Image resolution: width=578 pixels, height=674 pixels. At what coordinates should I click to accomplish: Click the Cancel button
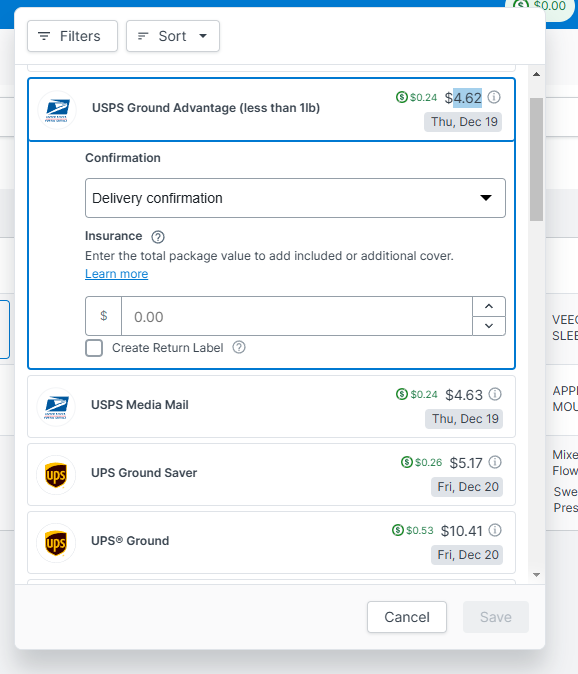pyautogui.click(x=407, y=617)
